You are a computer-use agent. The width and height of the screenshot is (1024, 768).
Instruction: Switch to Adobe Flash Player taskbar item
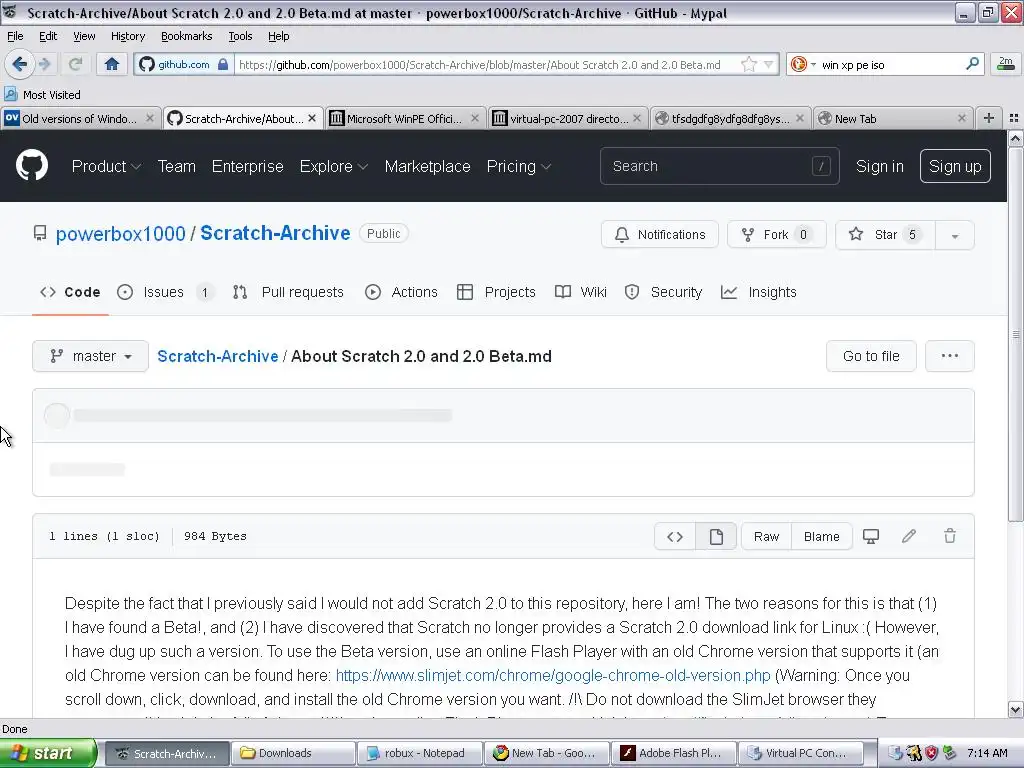(x=675, y=753)
